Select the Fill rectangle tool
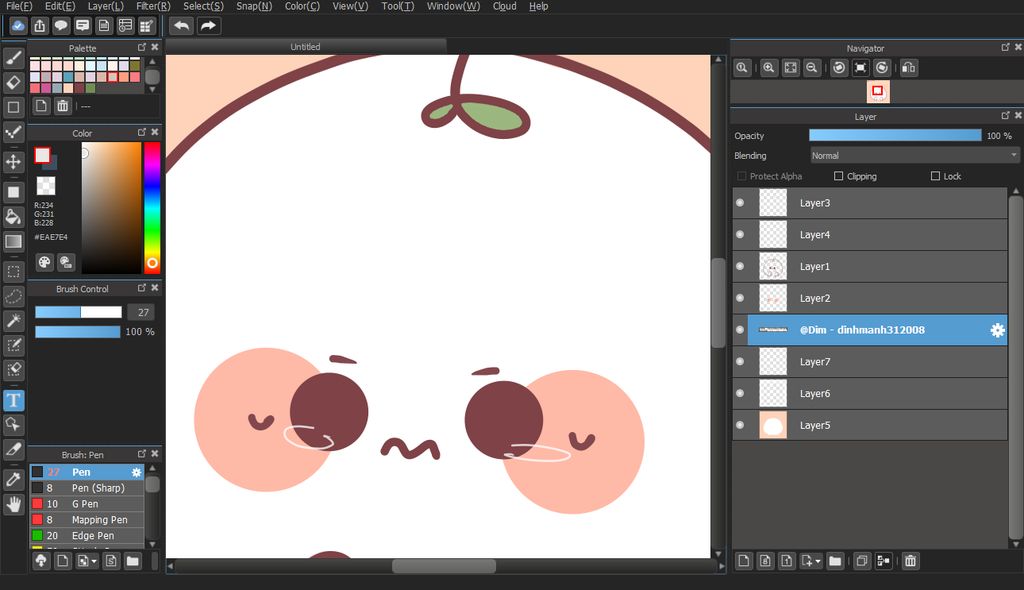The image size is (1024, 590). point(14,192)
